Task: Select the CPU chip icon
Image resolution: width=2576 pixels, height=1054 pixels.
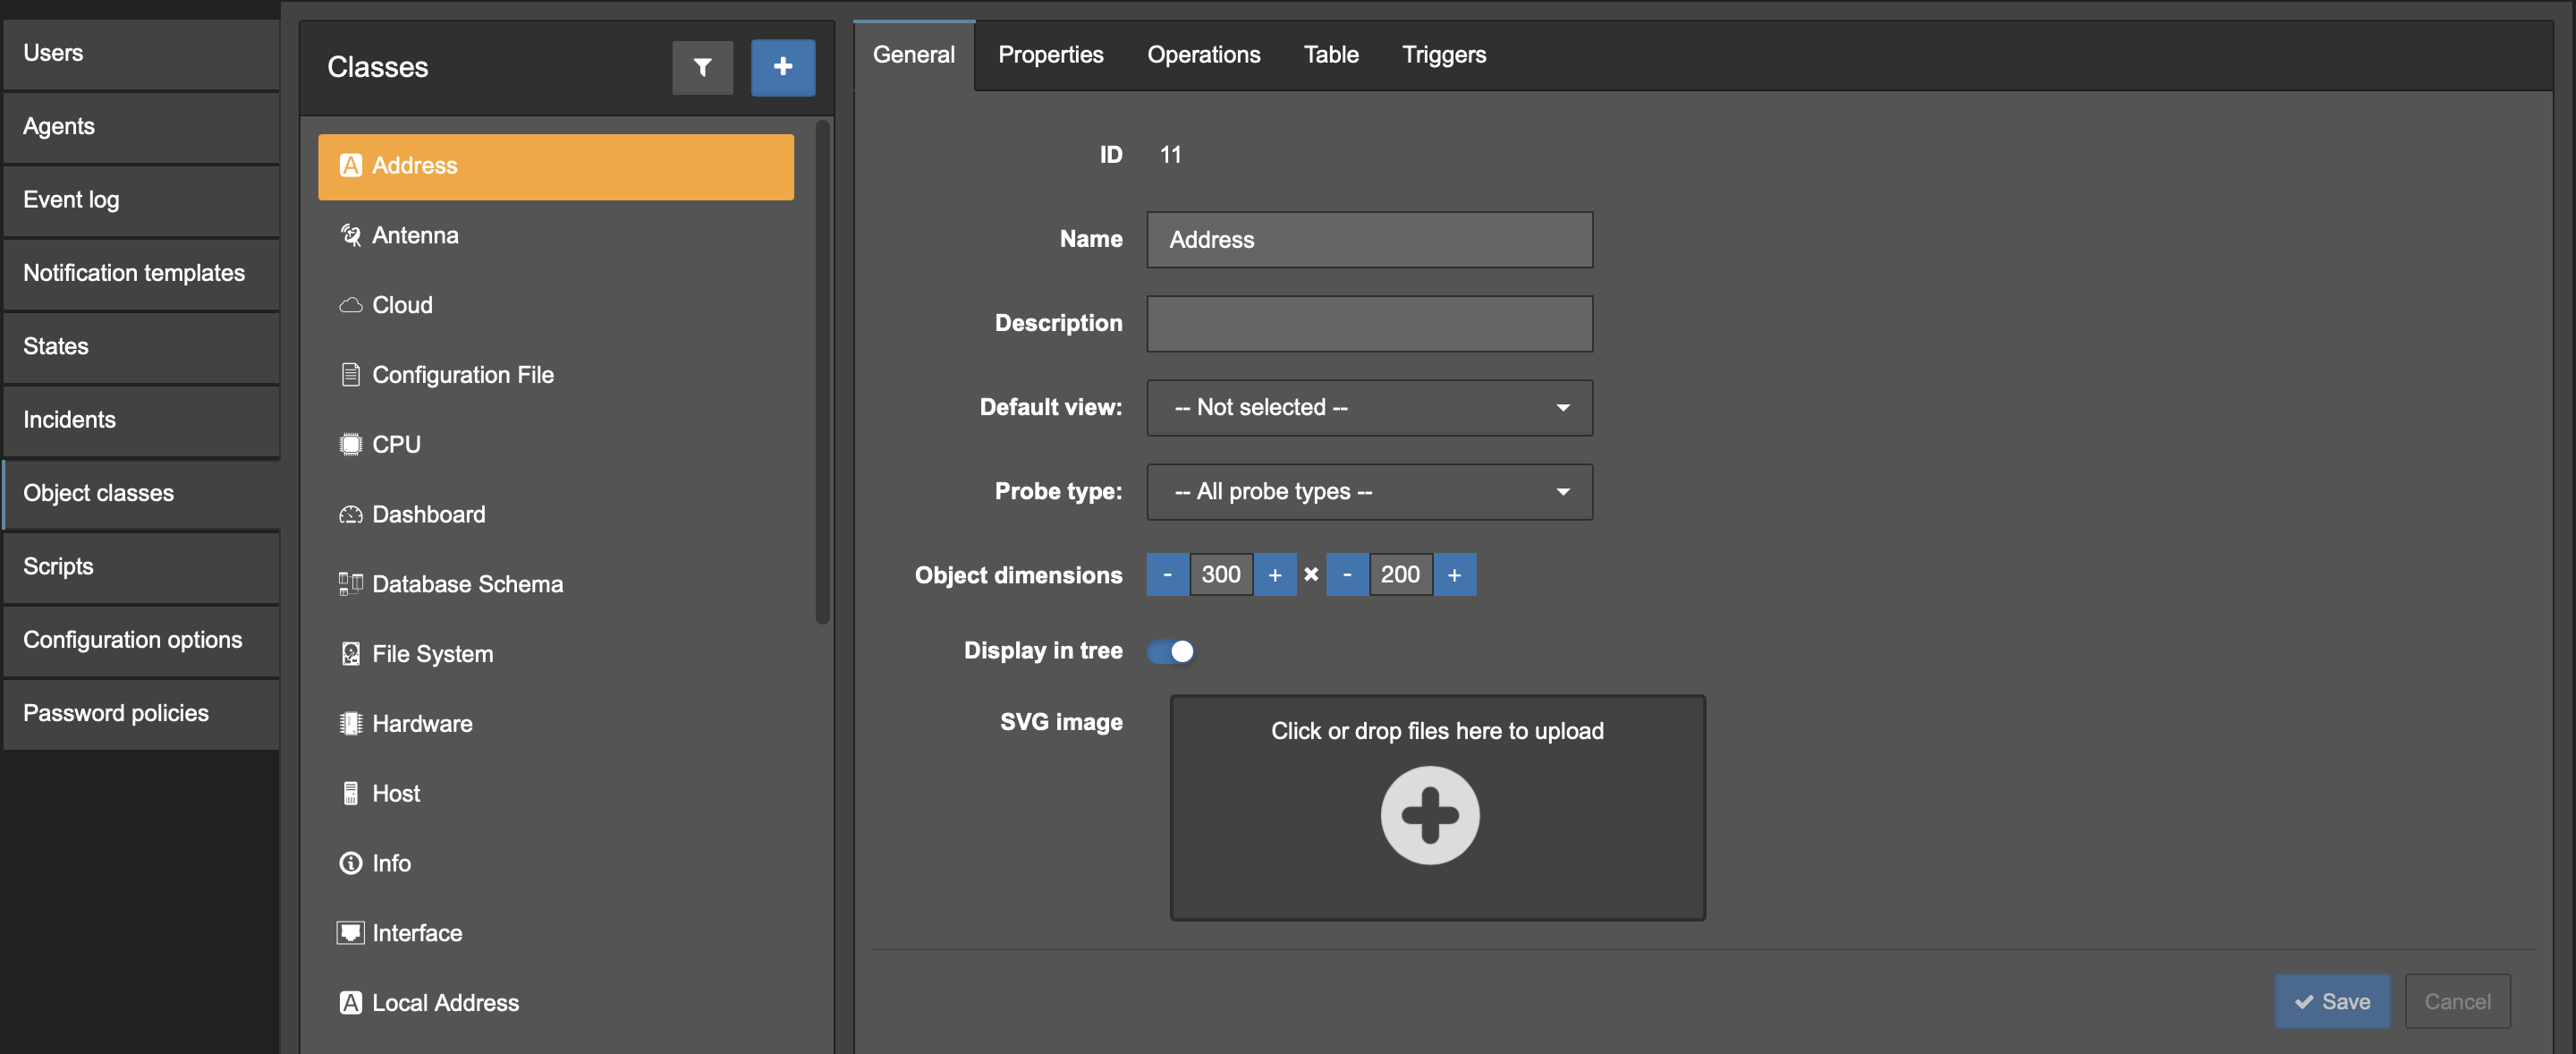Action: coord(350,444)
